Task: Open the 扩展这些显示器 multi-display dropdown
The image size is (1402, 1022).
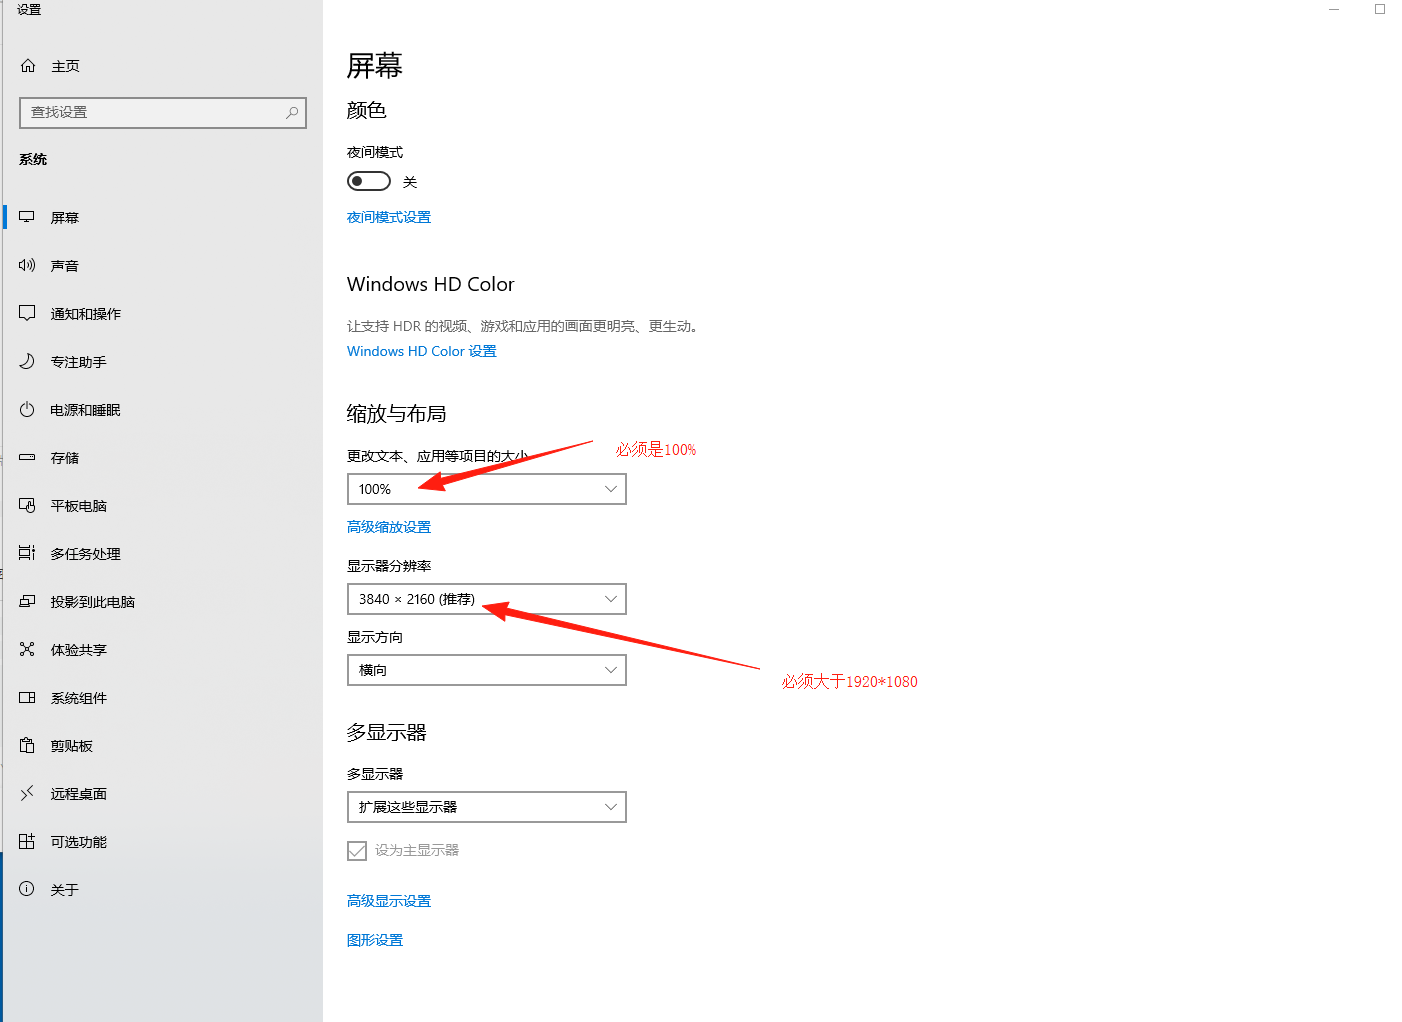Action: [486, 807]
